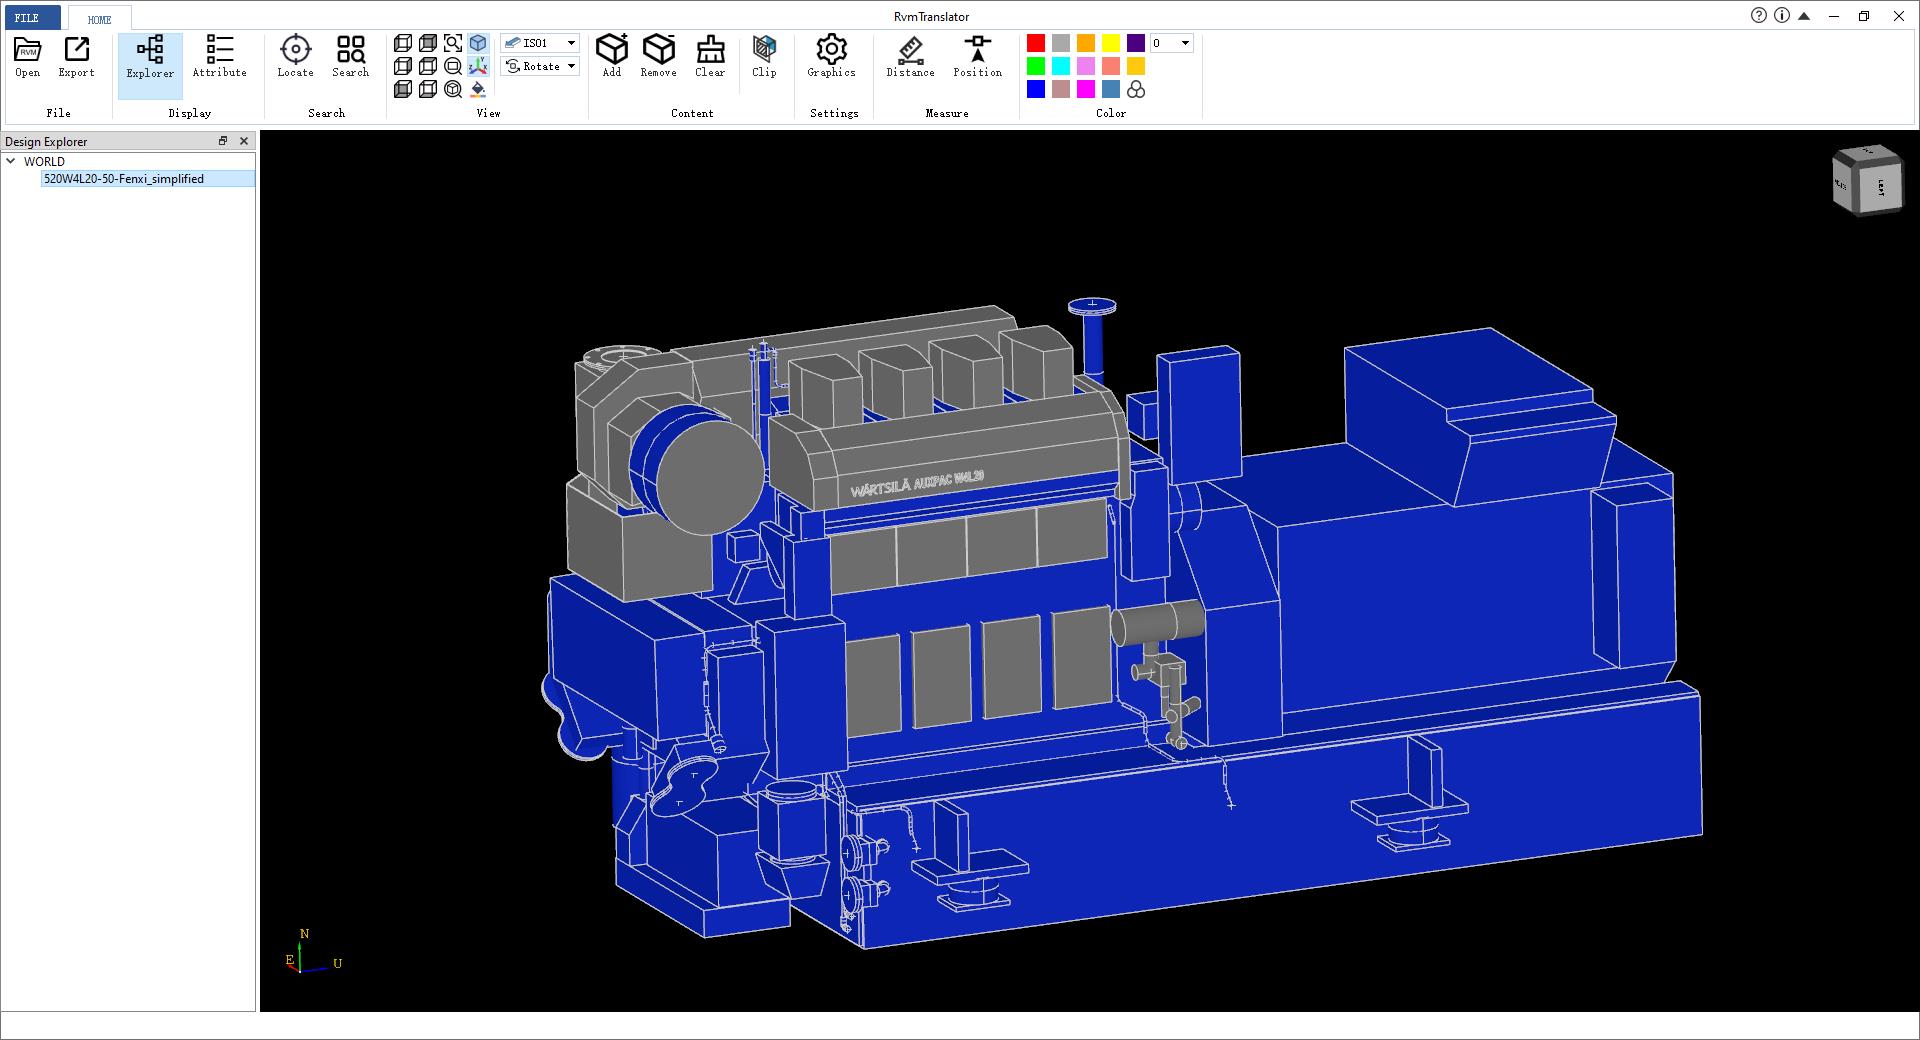Click the zoom window magnifier icon
This screenshot has width=1920, height=1040.
coord(453,66)
